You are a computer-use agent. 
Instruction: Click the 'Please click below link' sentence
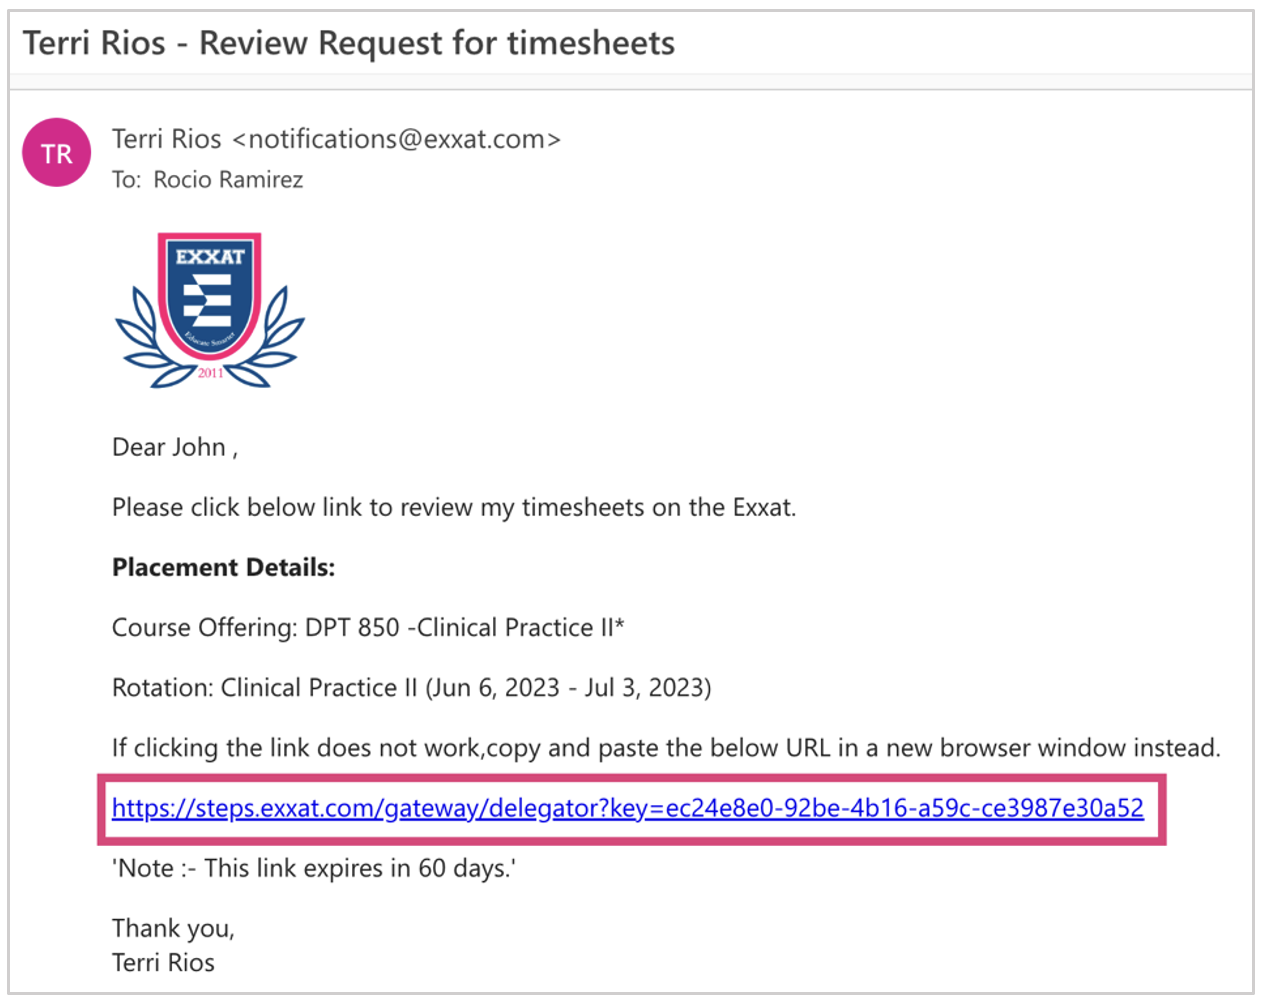[x=453, y=508]
